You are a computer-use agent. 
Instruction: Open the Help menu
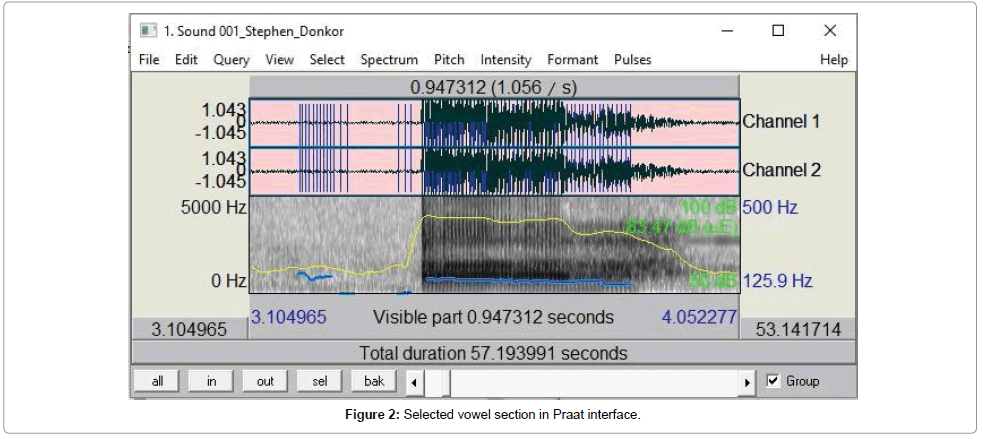tap(833, 60)
